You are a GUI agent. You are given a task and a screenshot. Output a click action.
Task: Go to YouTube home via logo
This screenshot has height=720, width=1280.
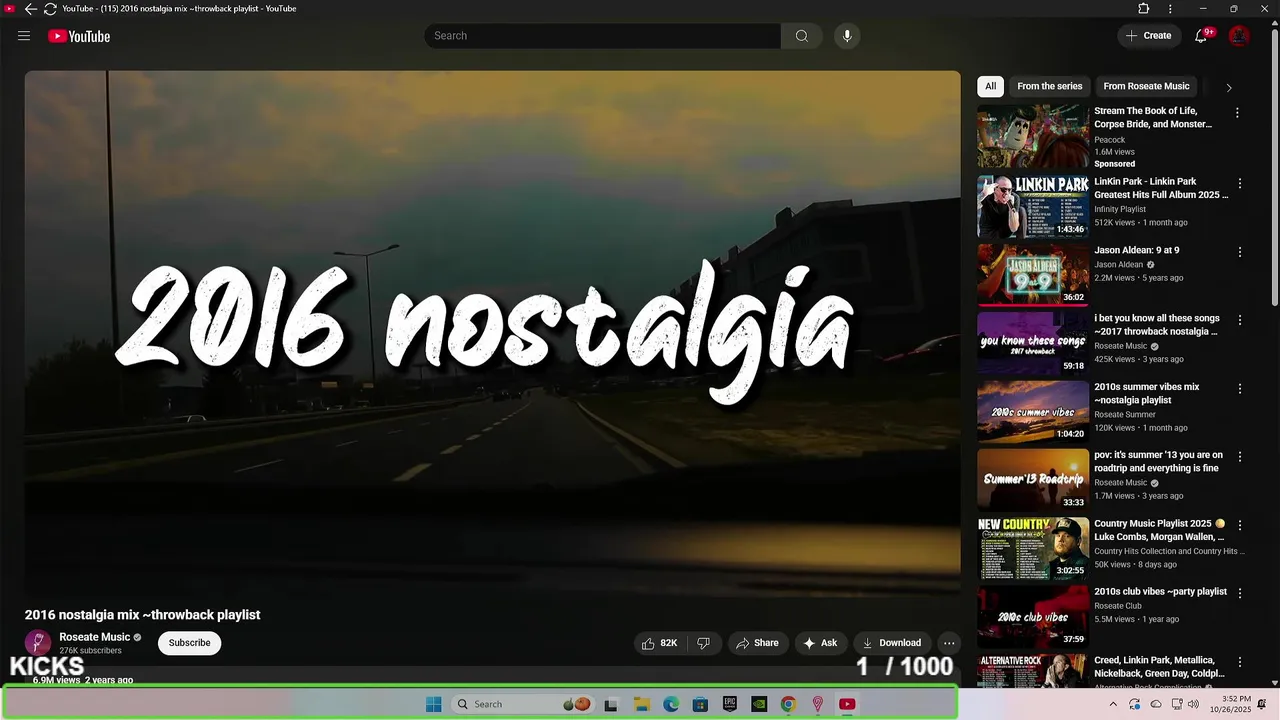[x=79, y=36]
